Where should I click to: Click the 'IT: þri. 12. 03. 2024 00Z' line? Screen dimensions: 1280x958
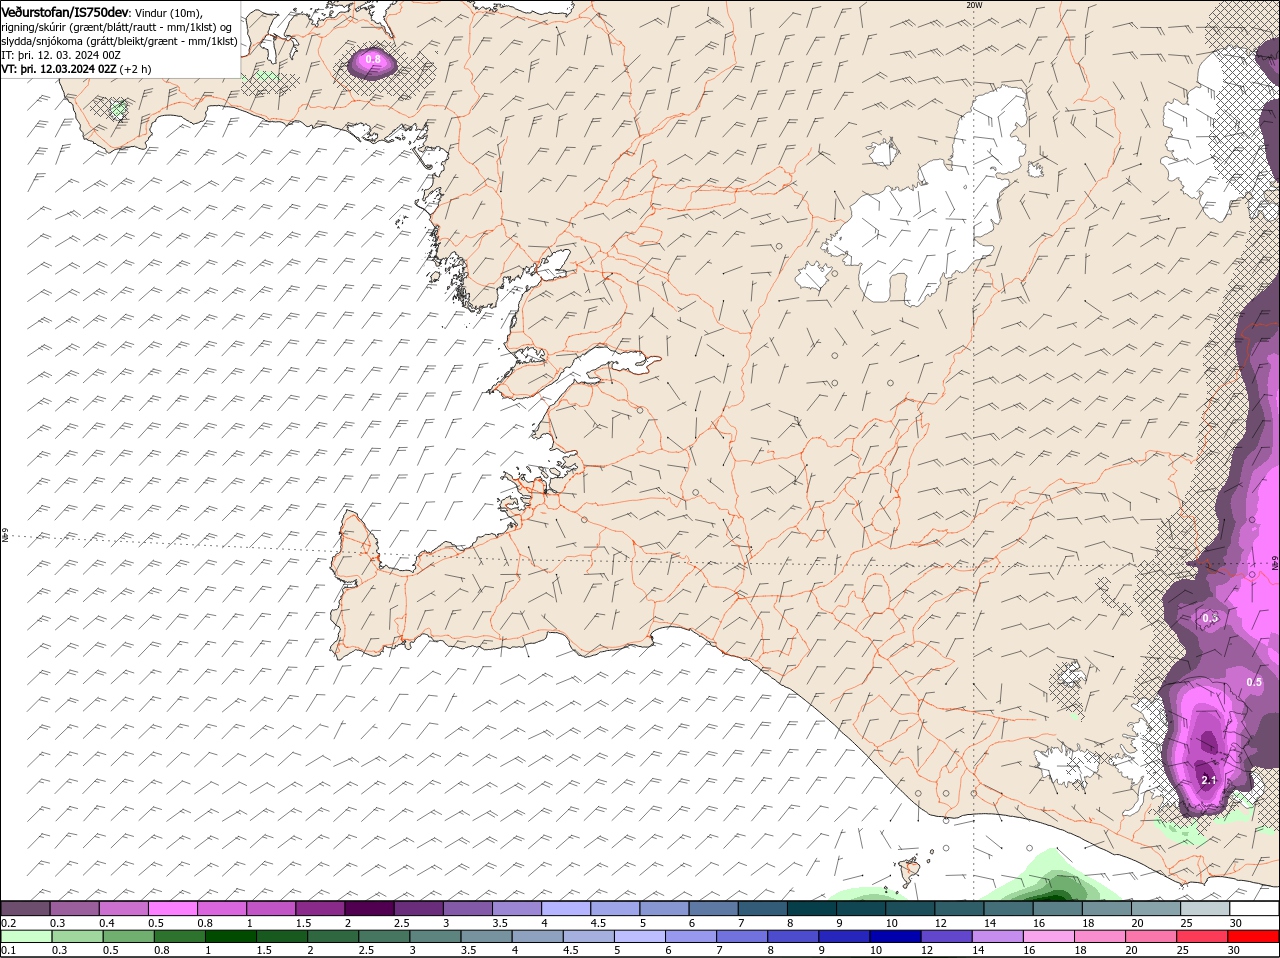[x=62, y=55]
